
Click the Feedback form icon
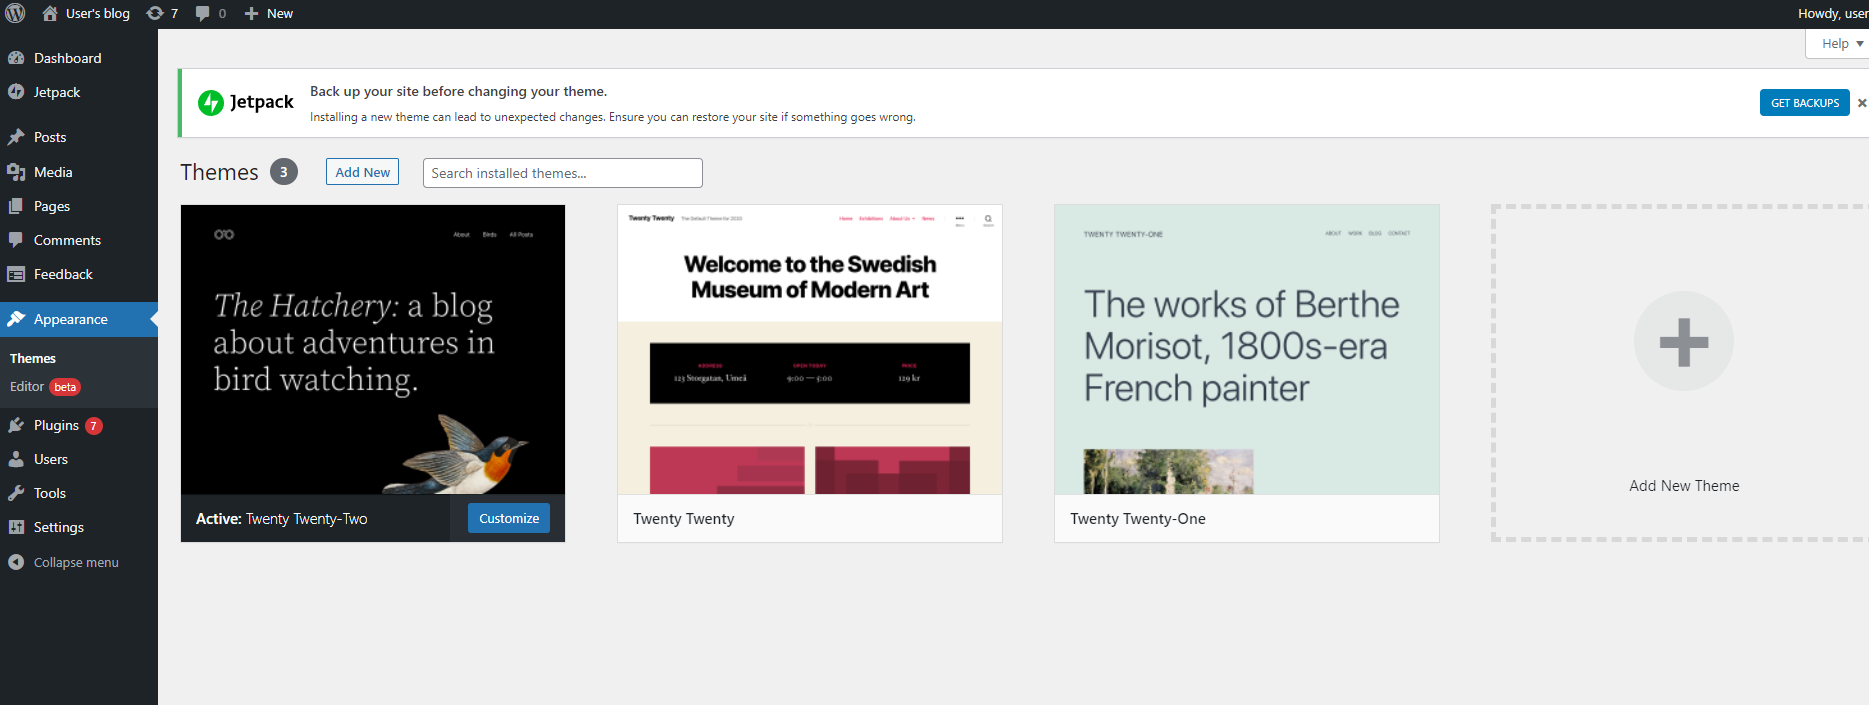click(16, 274)
